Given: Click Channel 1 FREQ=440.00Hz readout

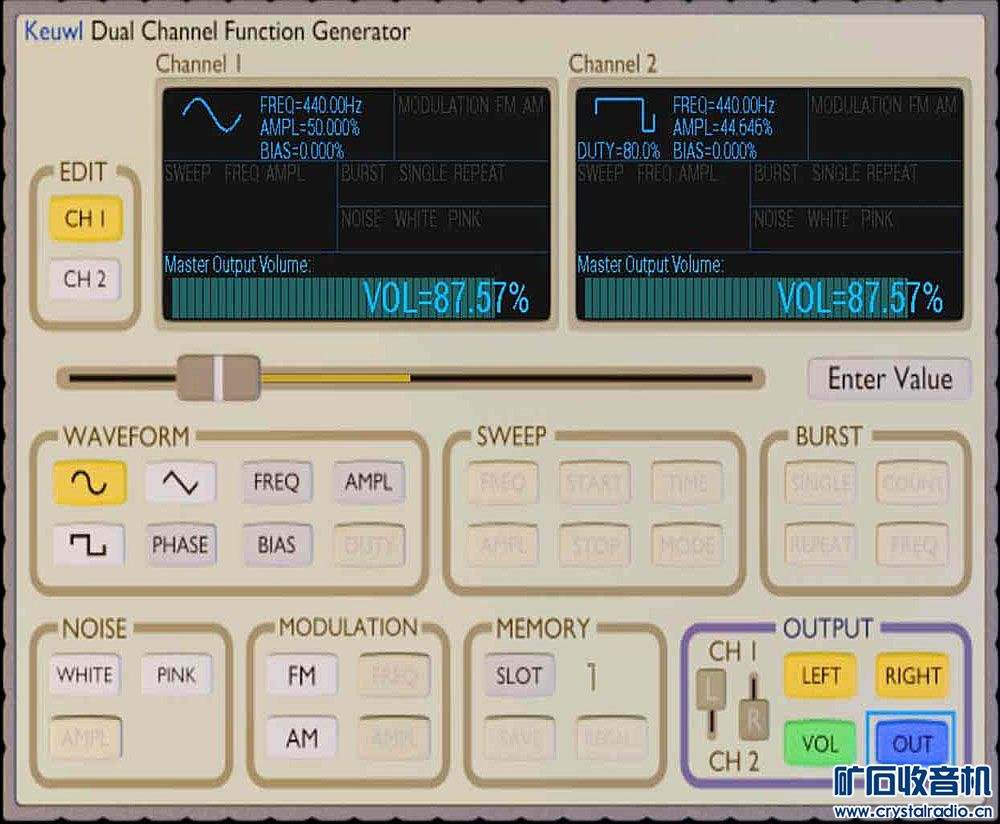Looking at the screenshot, I should tap(311, 105).
